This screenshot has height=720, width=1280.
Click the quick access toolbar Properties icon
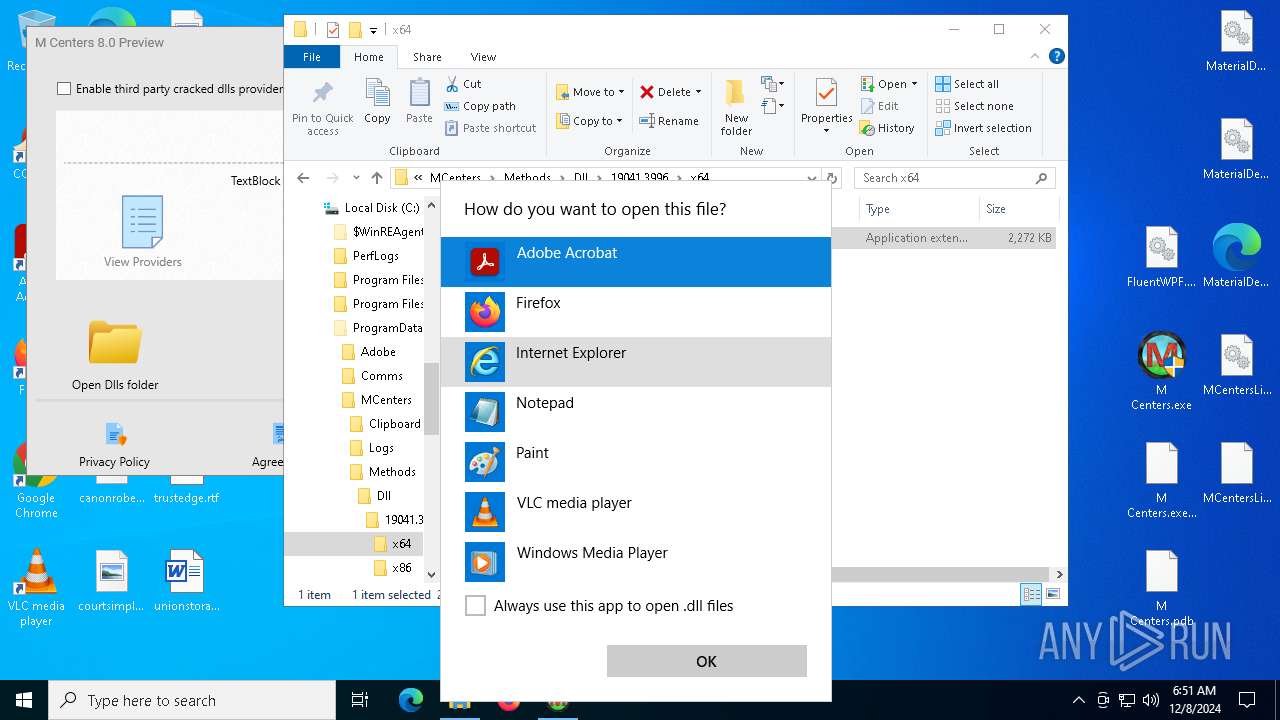pos(333,30)
